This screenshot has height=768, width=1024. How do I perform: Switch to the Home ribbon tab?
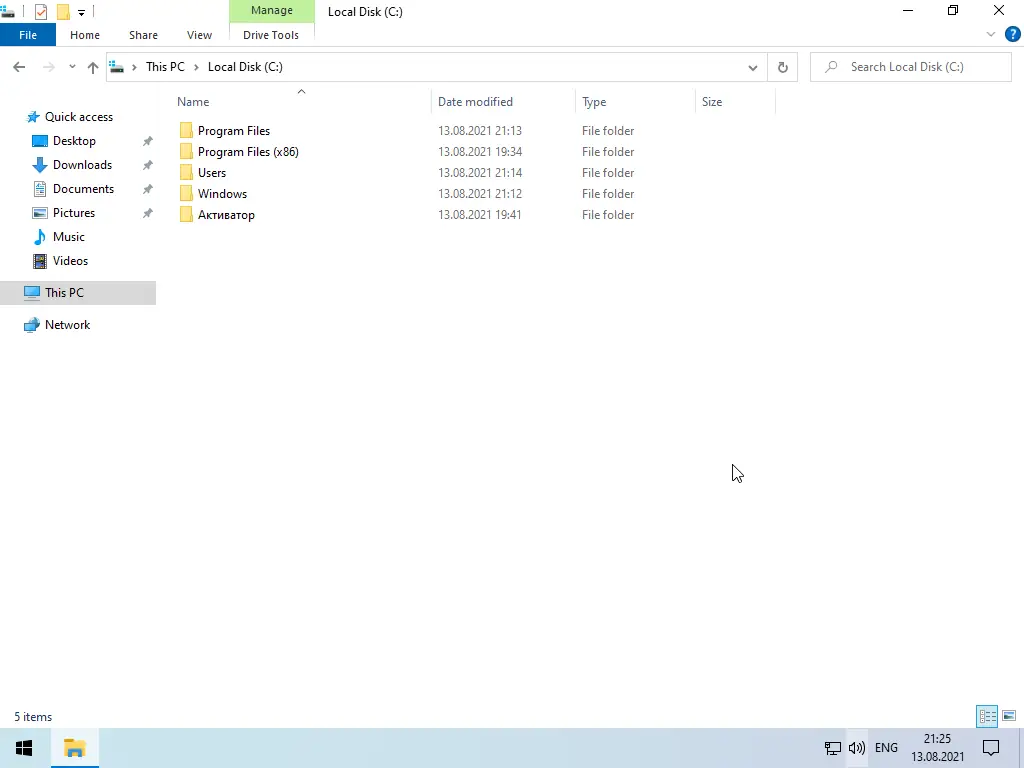(x=85, y=35)
